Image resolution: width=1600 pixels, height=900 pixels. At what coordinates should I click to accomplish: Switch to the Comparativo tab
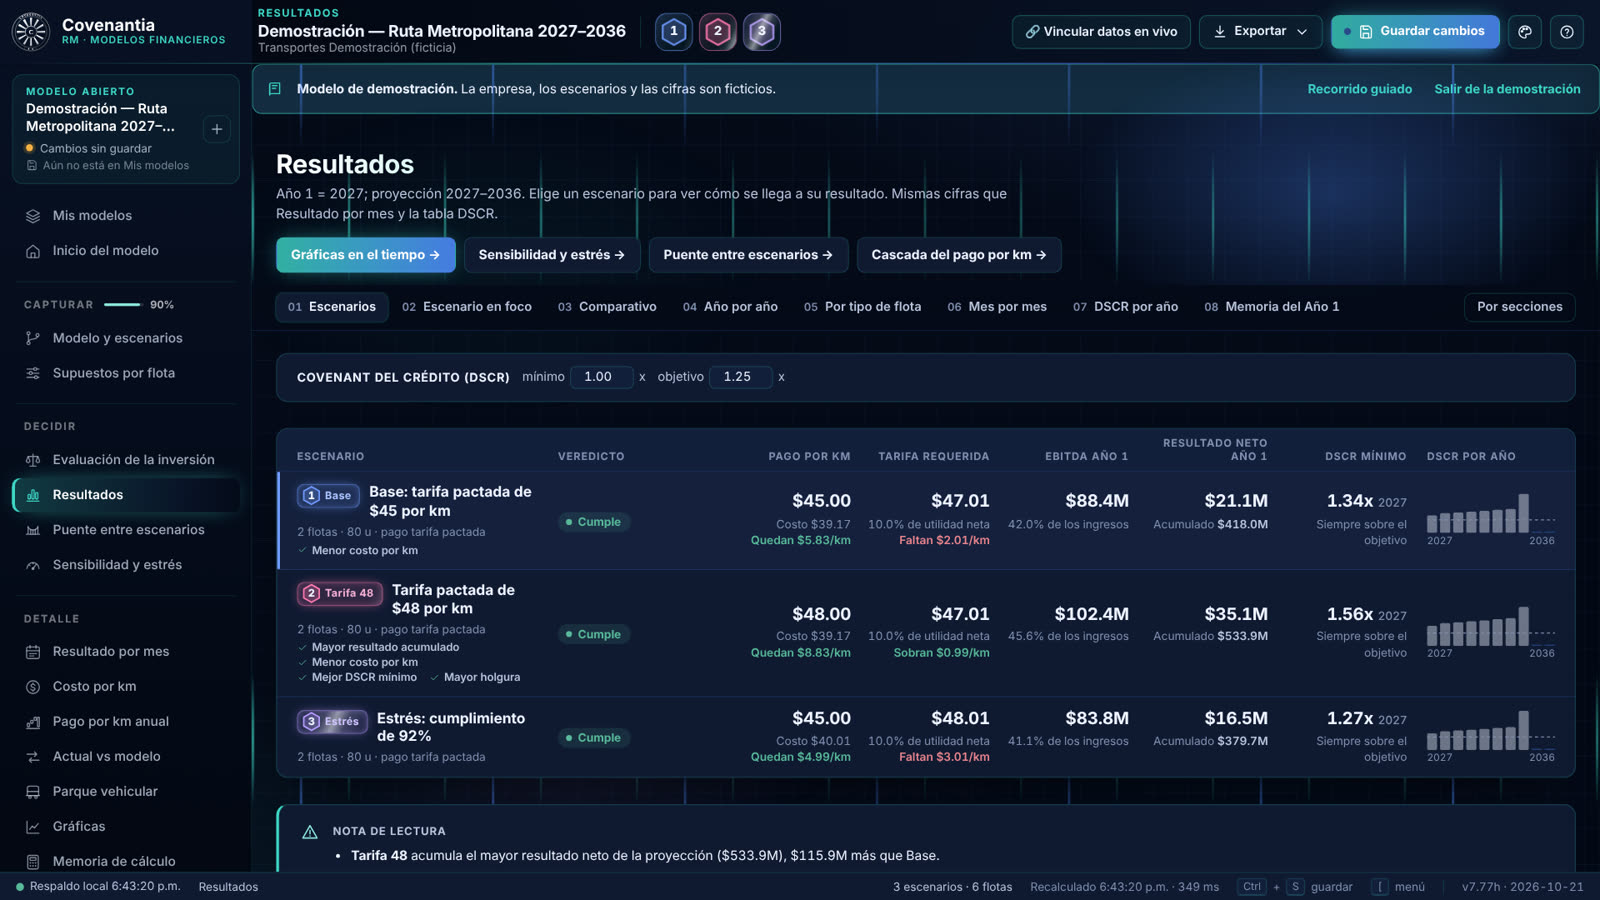tap(607, 307)
